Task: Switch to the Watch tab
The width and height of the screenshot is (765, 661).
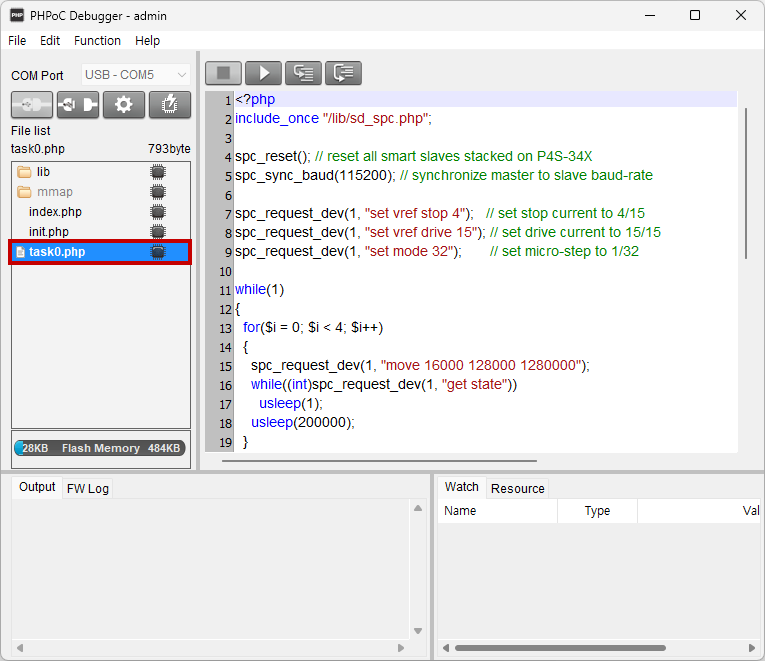Action: (x=462, y=487)
